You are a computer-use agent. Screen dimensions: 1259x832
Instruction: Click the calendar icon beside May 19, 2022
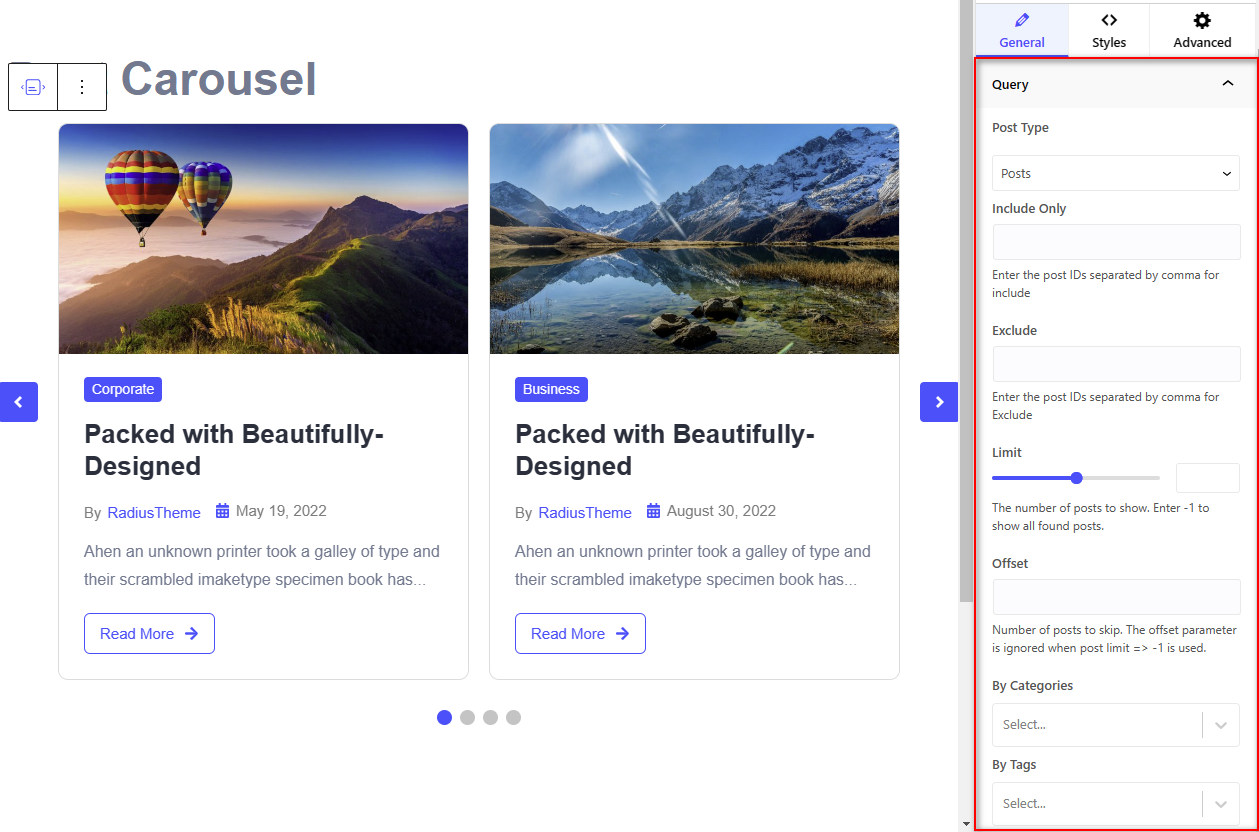pyautogui.click(x=223, y=511)
